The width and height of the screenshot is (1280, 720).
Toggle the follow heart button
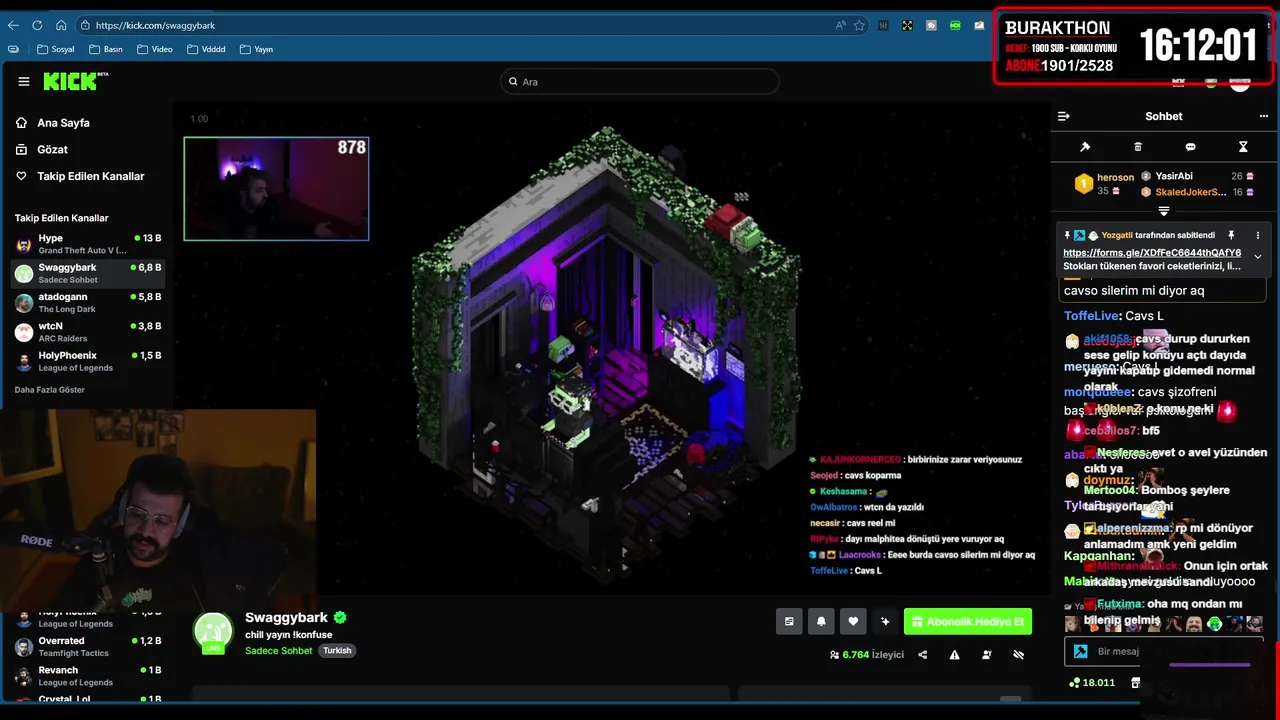tap(853, 621)
